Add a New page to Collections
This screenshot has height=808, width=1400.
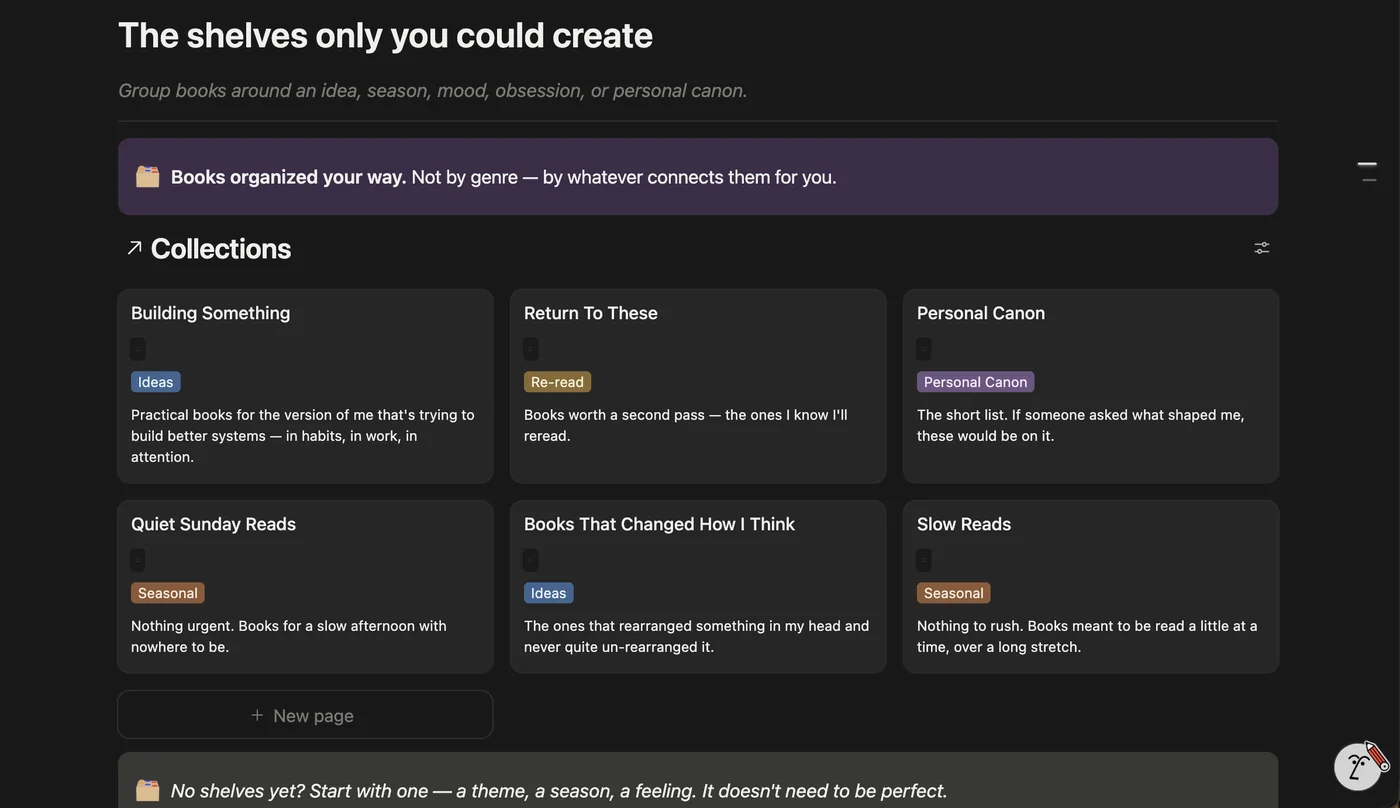tap(305, 715)
